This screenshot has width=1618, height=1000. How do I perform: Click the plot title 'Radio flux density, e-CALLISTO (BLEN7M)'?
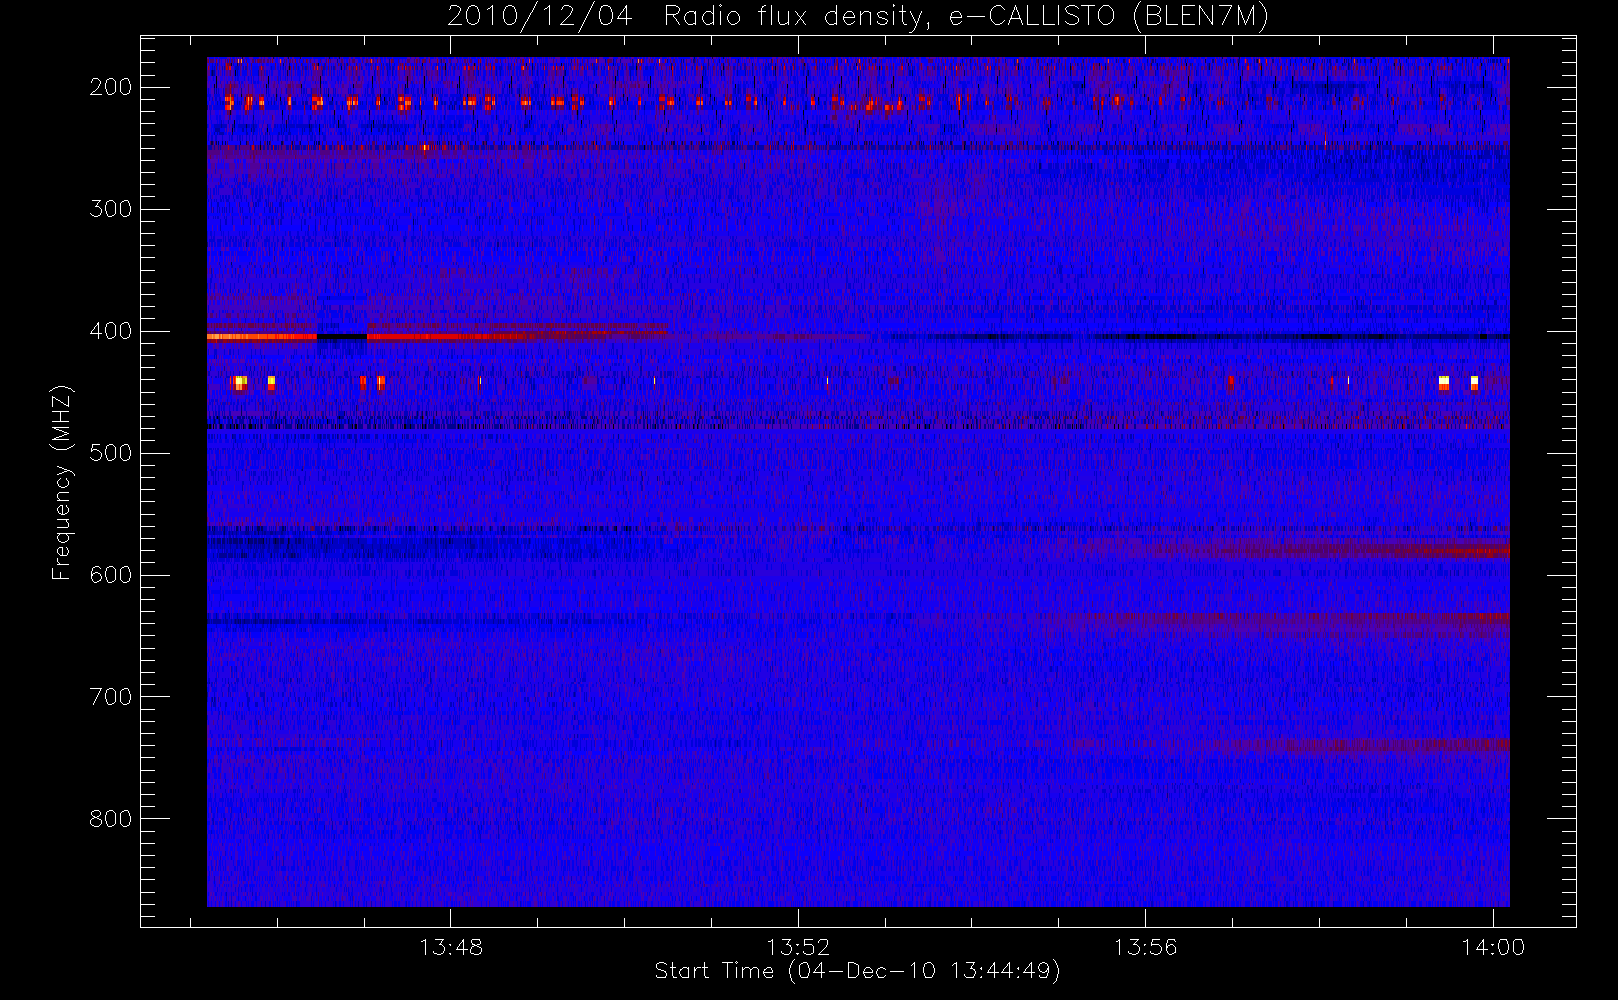coord(966,16)
